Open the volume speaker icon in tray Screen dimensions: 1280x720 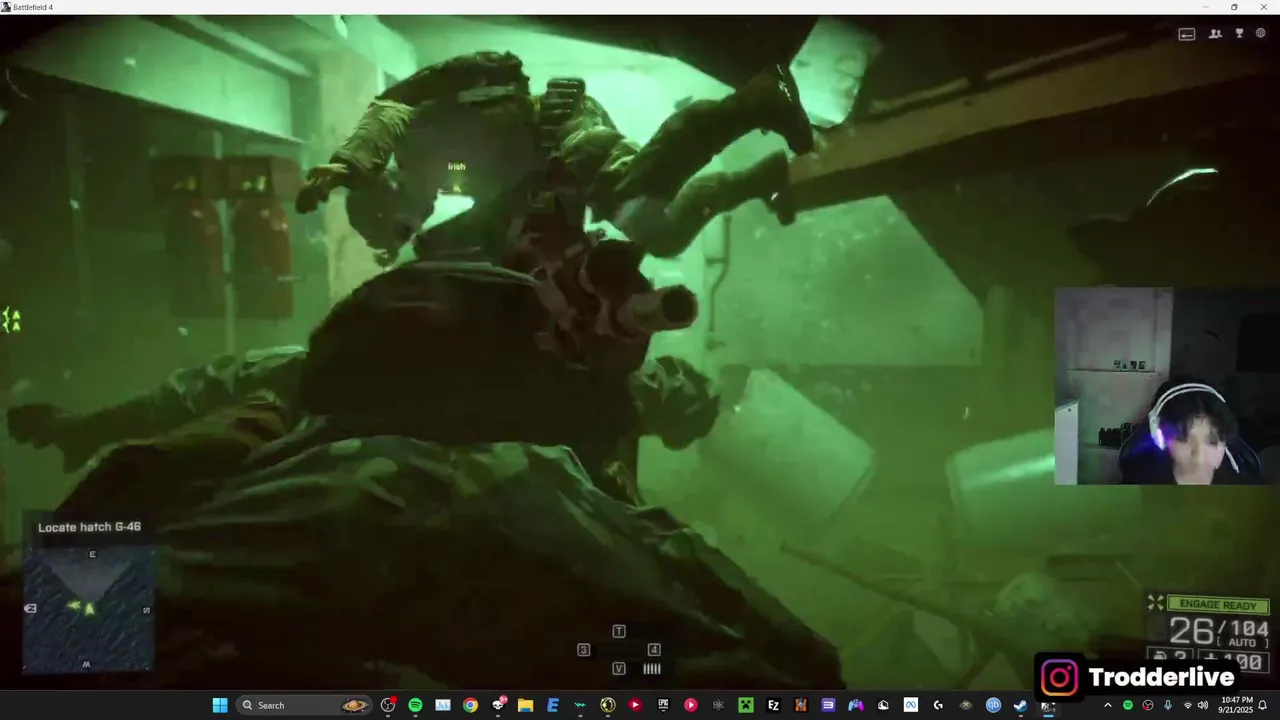click(1203, 705)
